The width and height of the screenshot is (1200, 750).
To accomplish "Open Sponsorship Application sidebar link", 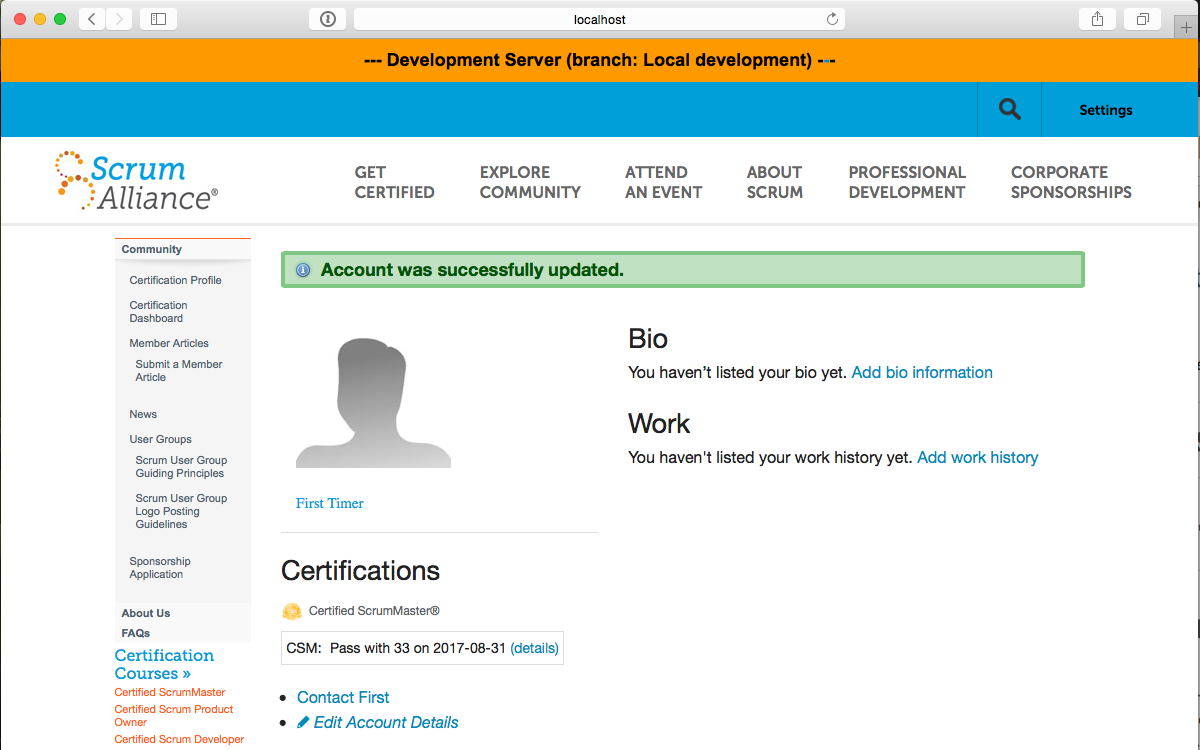I will [x=160, y=568].
